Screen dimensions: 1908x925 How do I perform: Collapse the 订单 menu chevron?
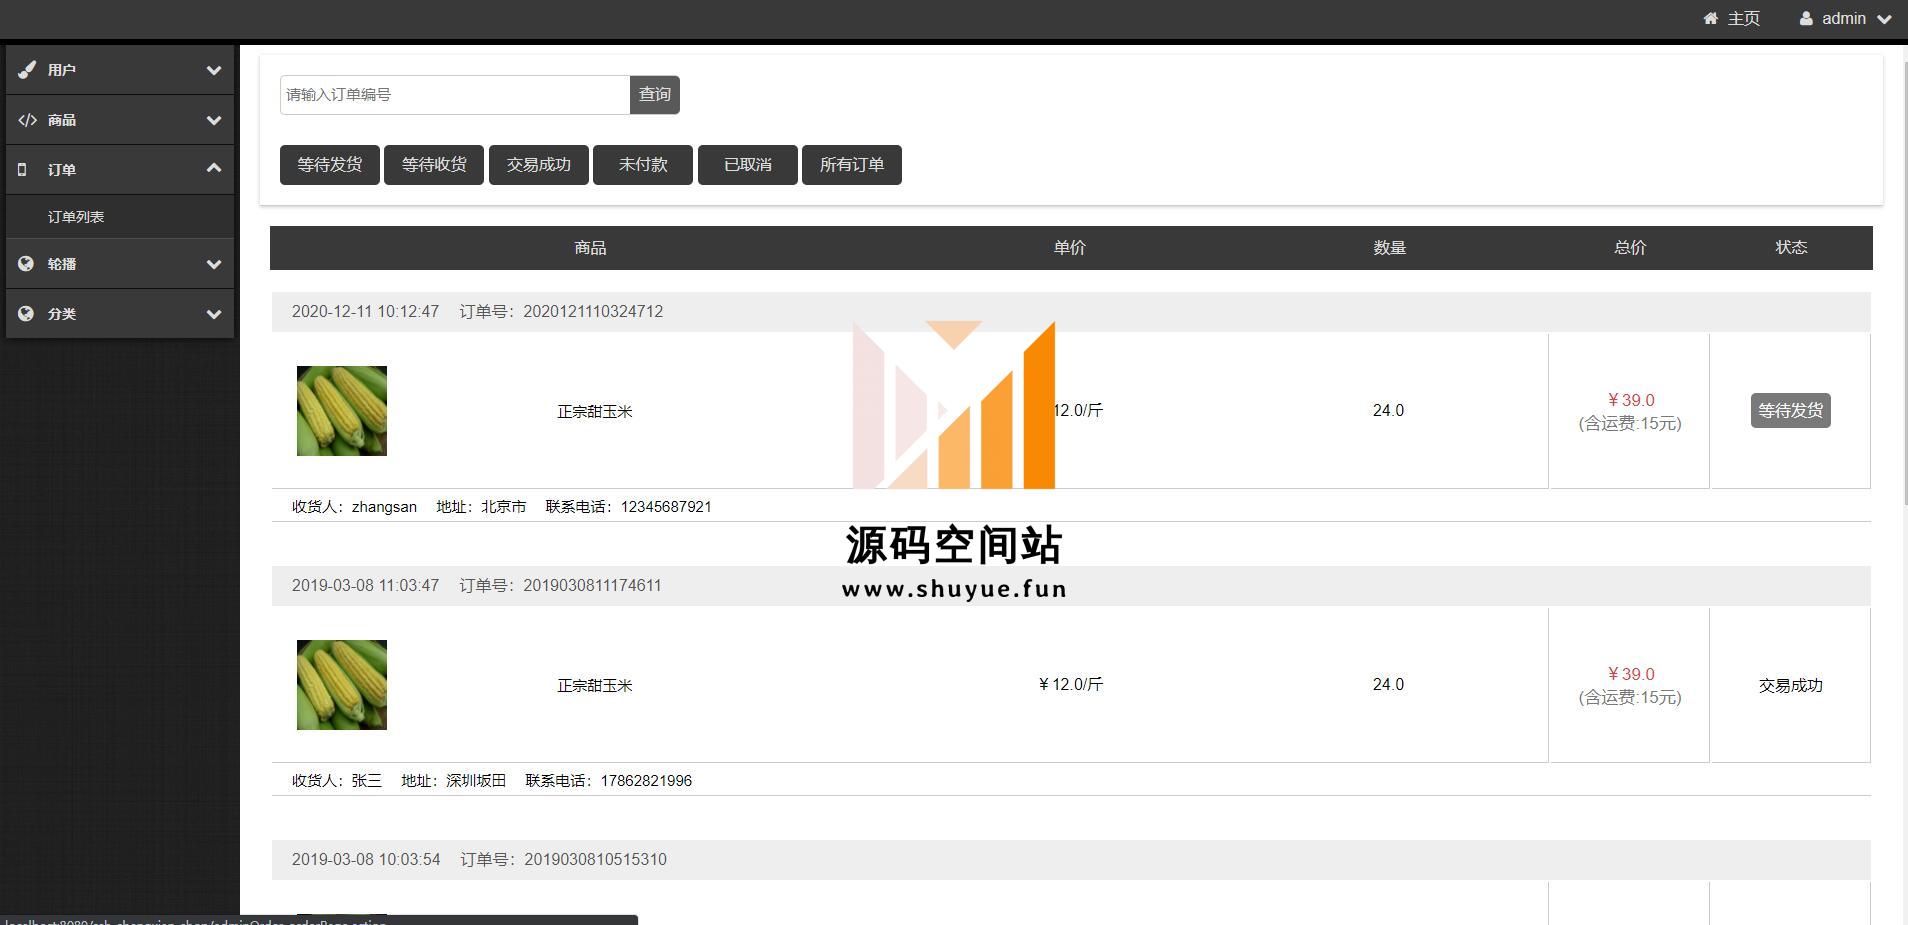[x=213, y=168]
